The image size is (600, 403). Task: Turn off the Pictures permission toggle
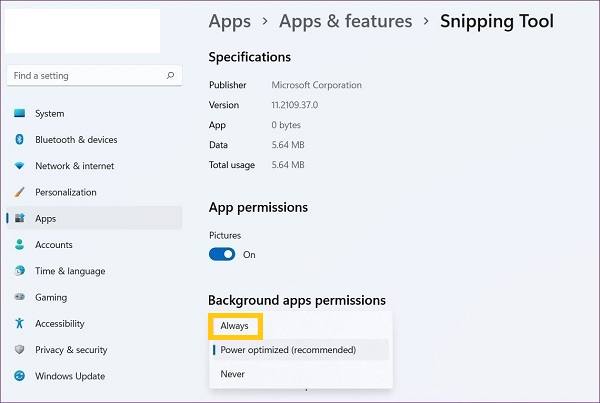click(222, 255)
